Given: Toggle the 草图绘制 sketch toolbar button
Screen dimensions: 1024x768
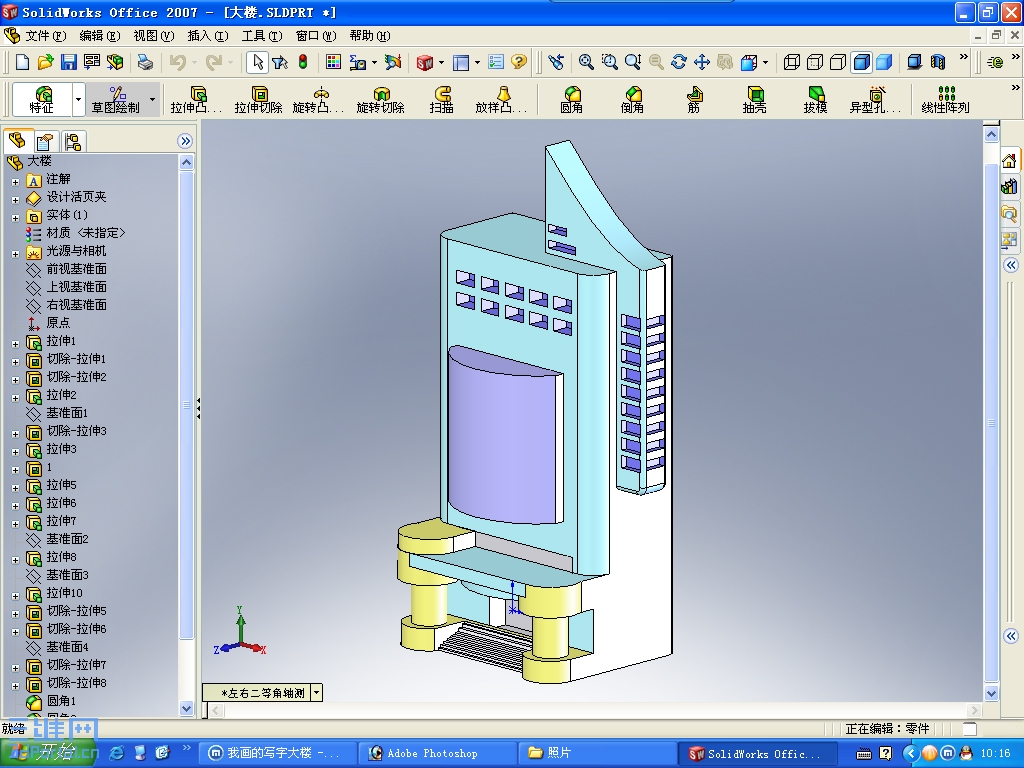Looking at the screenshot, I should 115,100.
